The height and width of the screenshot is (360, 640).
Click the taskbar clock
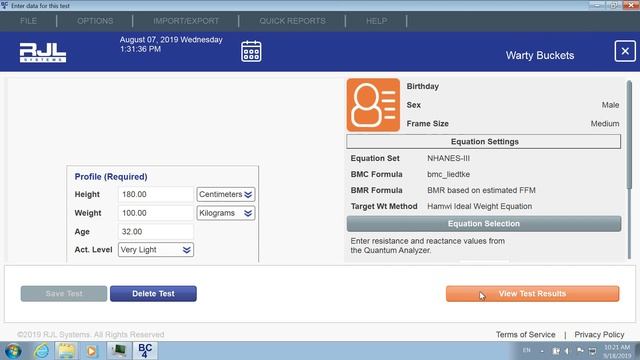point(617,351)
